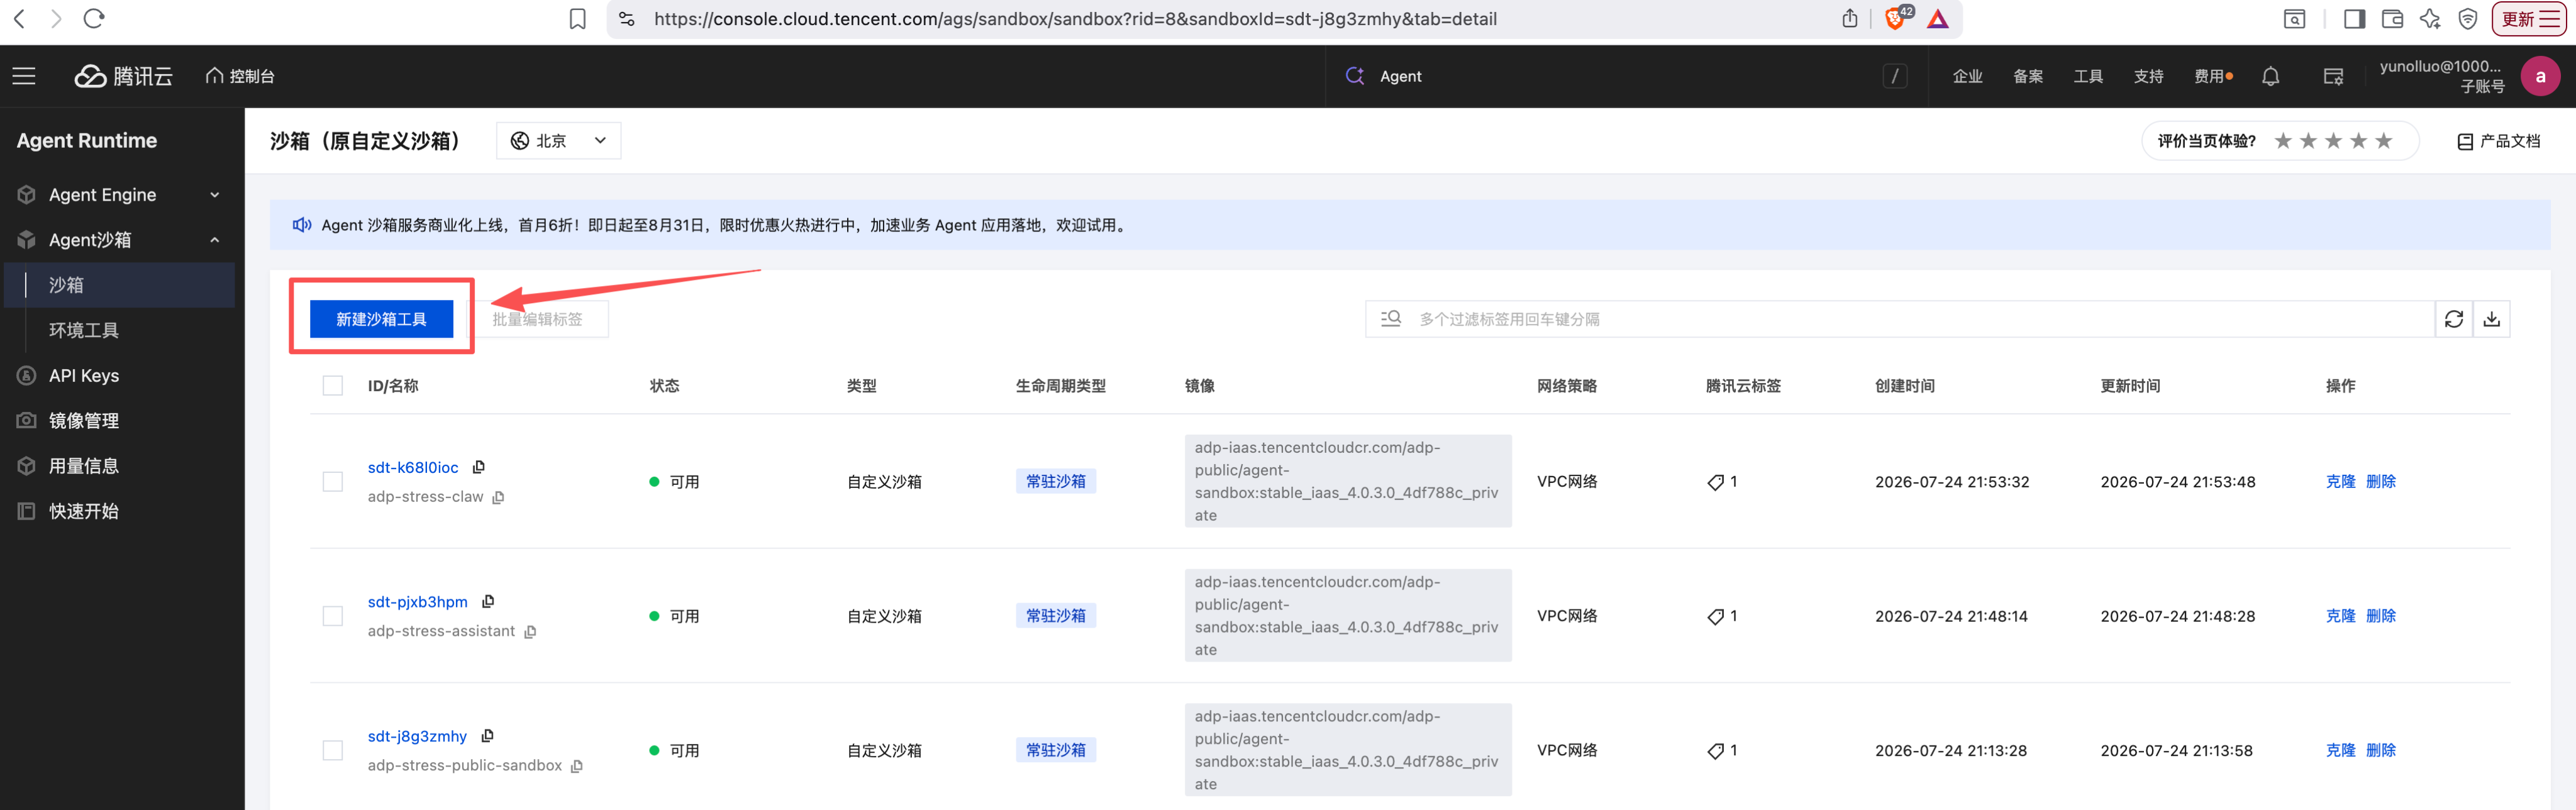Copy the name adp-stress-public-sandbox
The image size is (2576, 810).
point(577,766)
